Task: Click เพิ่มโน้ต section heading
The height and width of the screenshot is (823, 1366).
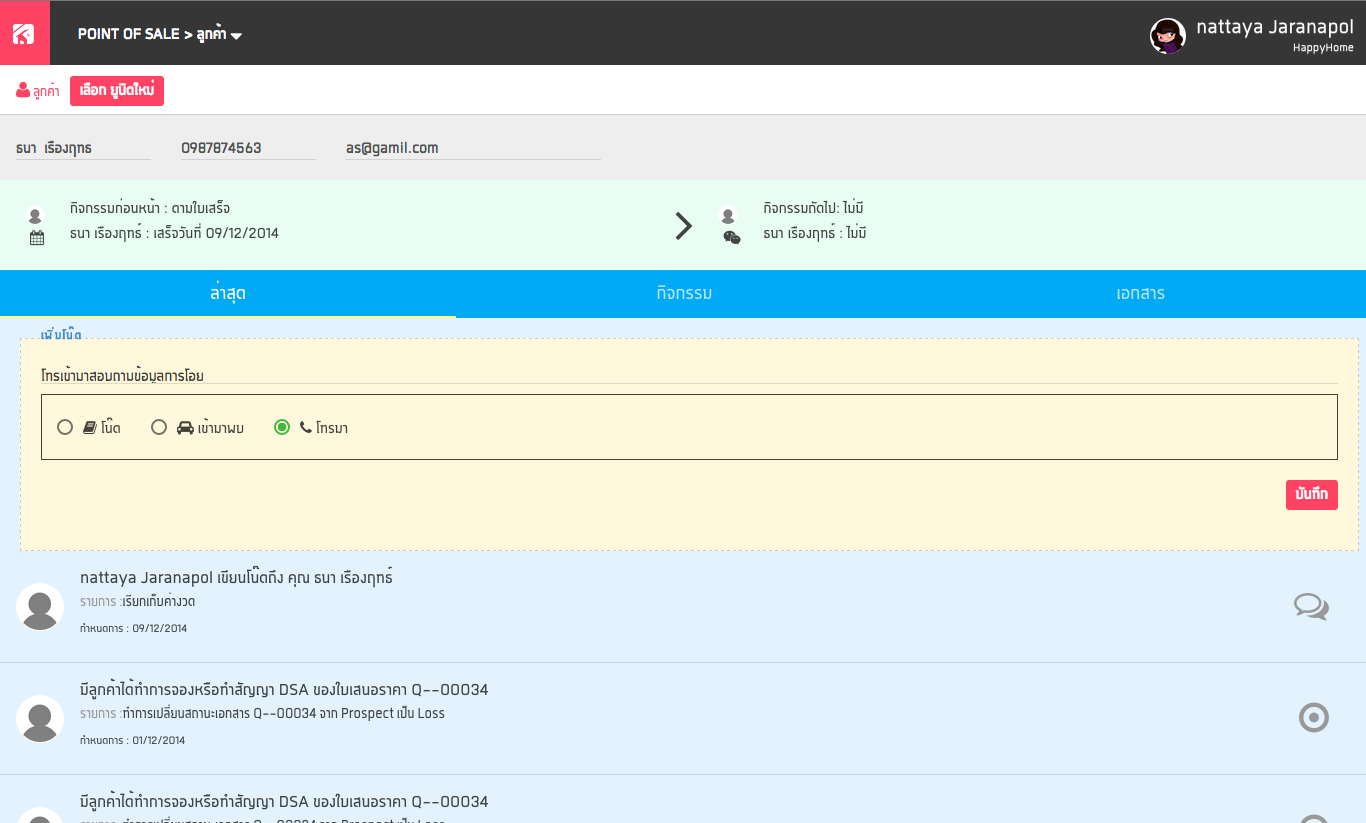Action: pos(61,334)
